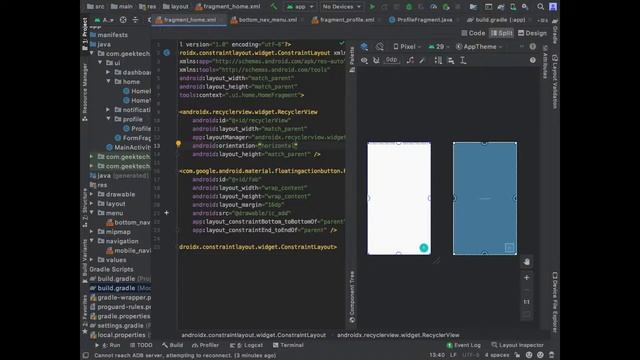Click the floating action button in design preview

pyautogui.click(x=424, y=247)
